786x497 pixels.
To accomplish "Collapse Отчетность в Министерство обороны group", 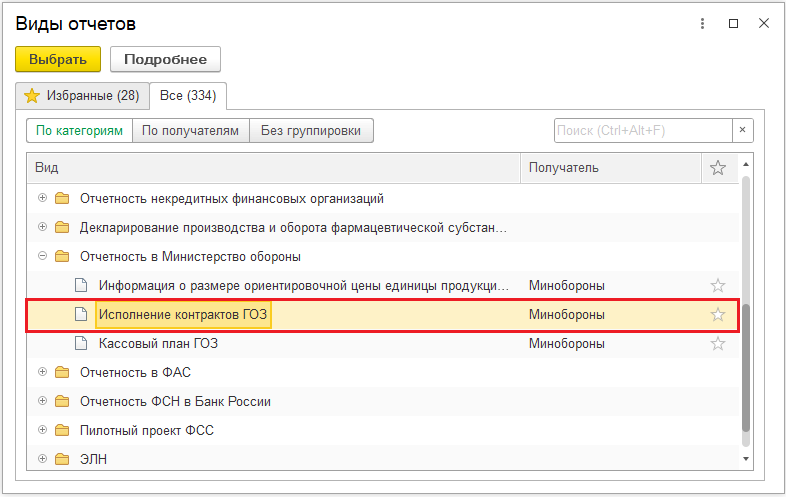I will point(43,256).
